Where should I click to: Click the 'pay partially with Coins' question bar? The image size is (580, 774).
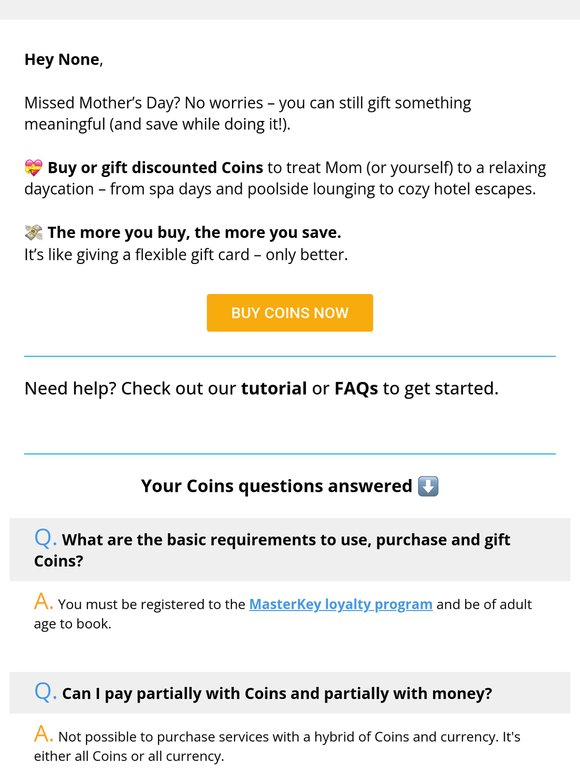[x=290, y=693]
